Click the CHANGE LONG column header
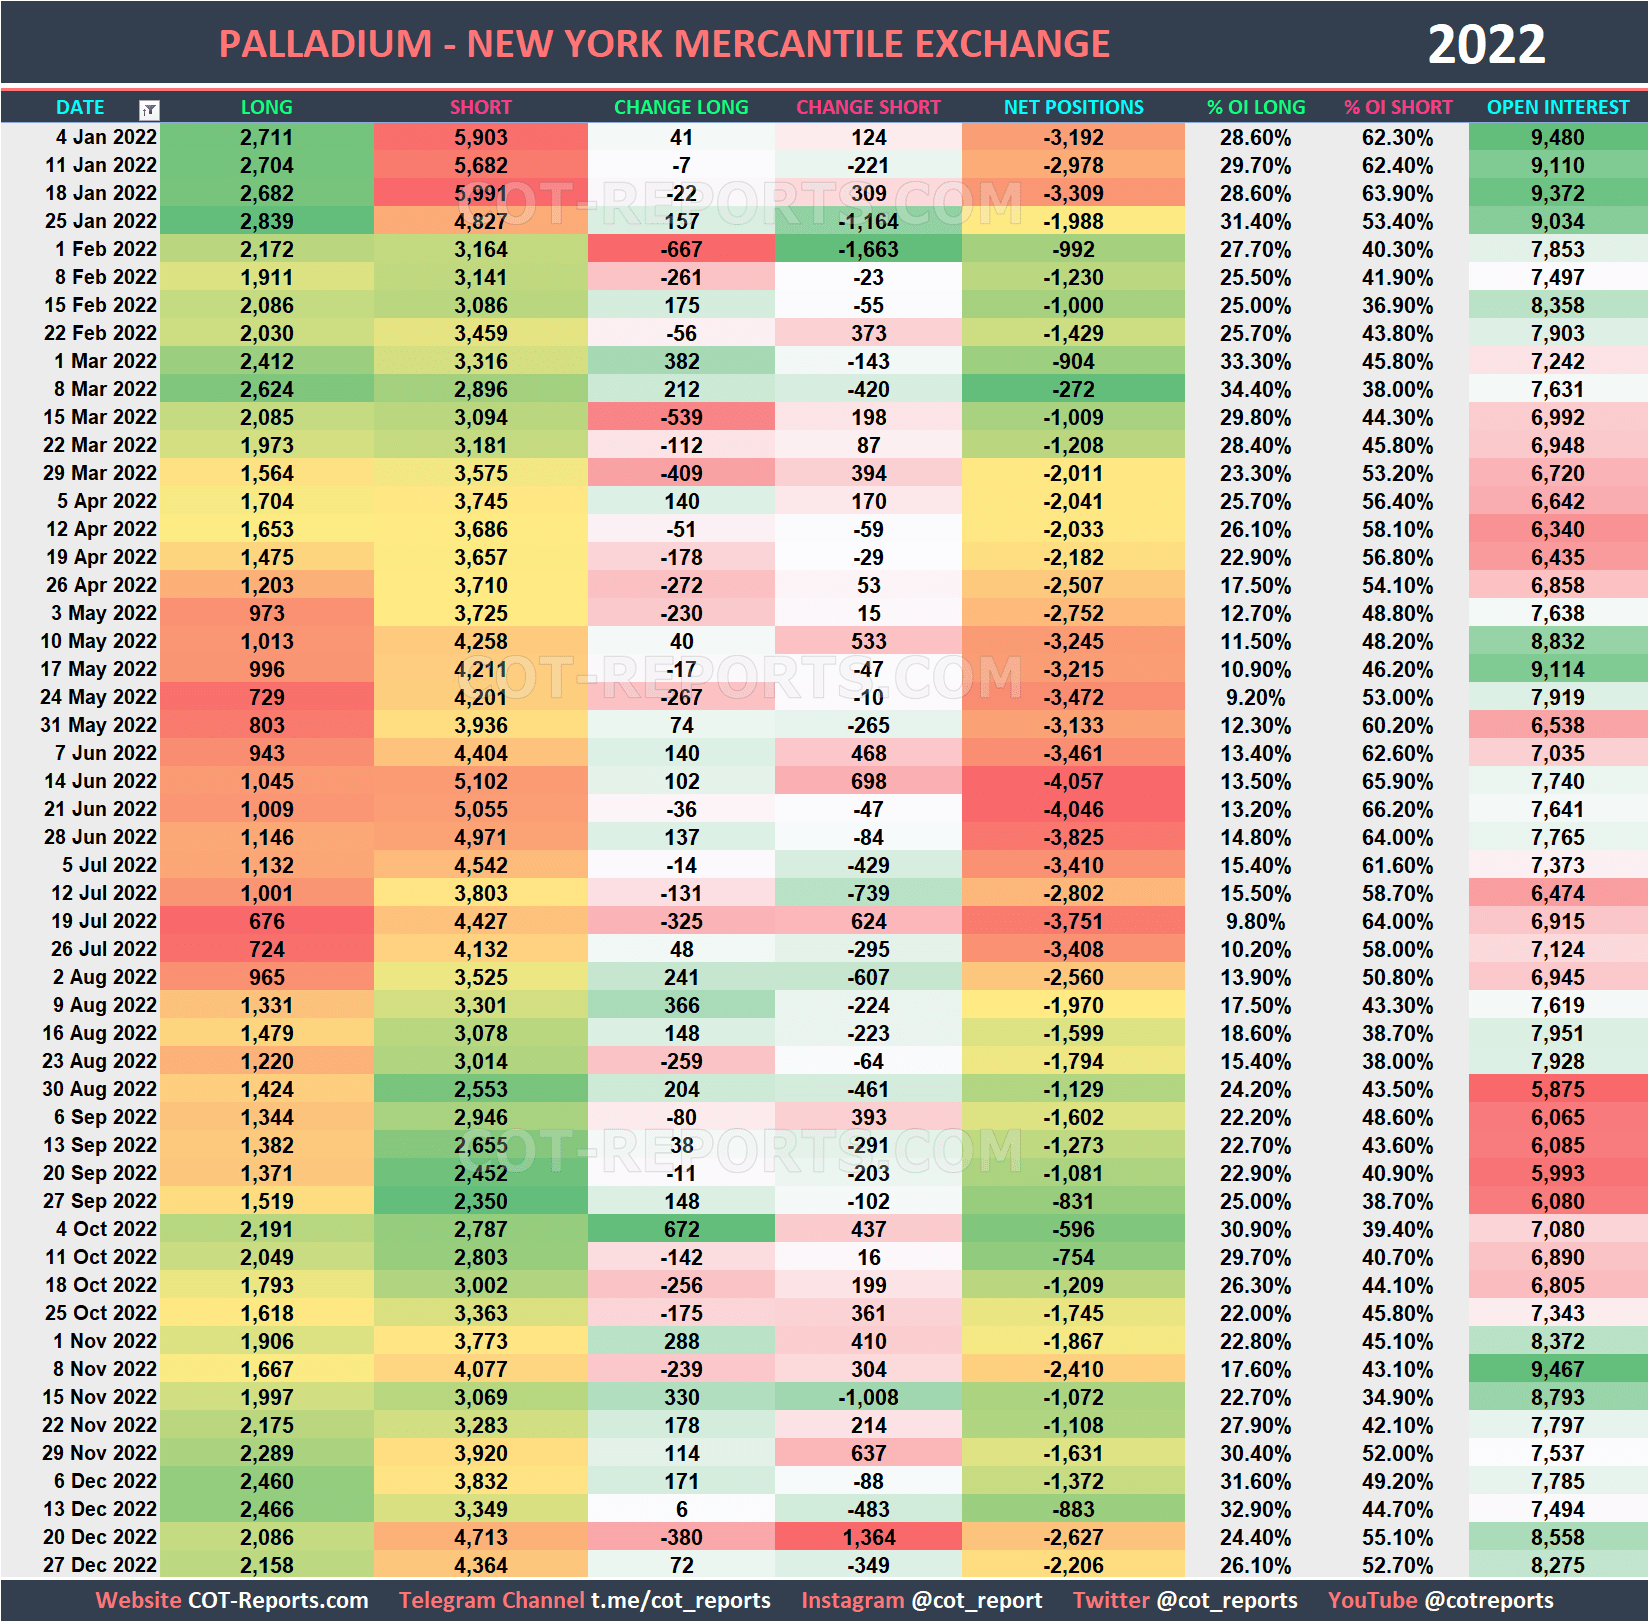The height and width of the screenshot is (1622, 1648). coord(680,107)
